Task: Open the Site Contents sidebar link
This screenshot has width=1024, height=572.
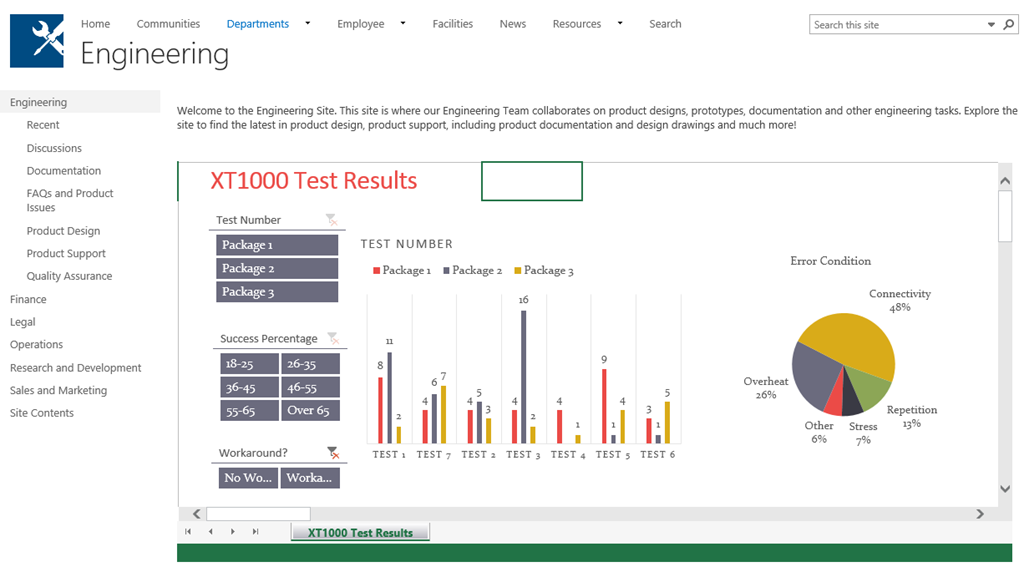Action: [42, 413]
